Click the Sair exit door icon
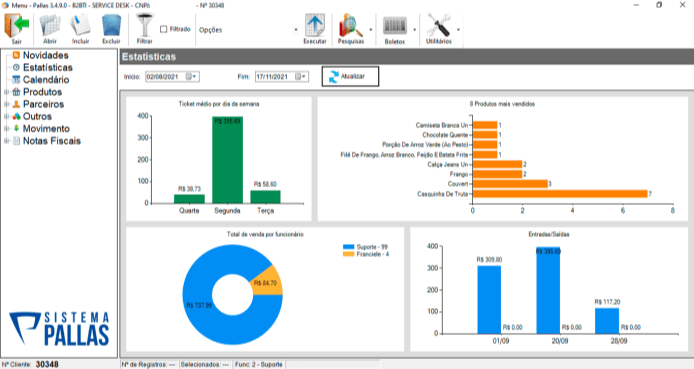This screenshot has height=369, width=694. tap(16, 27)
